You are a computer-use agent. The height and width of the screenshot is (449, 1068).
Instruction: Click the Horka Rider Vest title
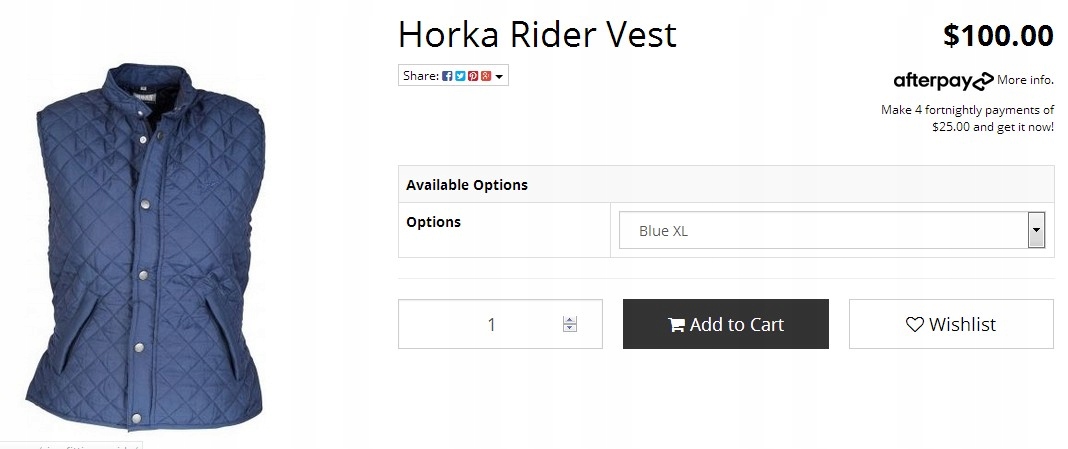537,35
